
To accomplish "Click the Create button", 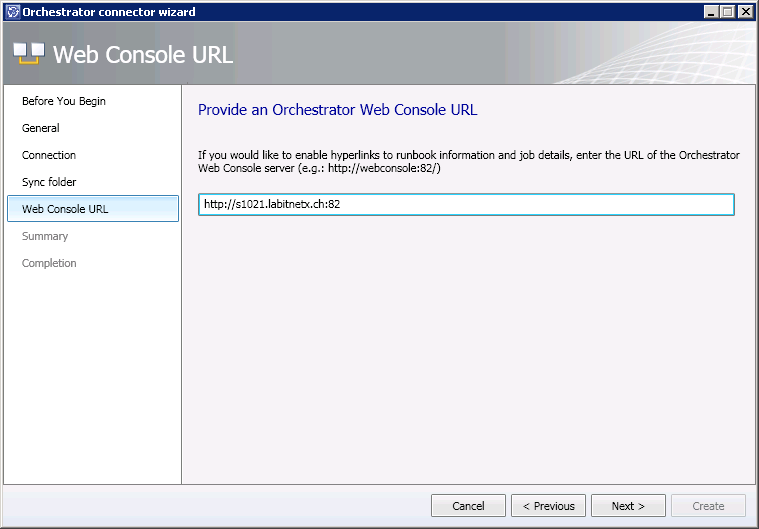I will [x=708, y=506].
